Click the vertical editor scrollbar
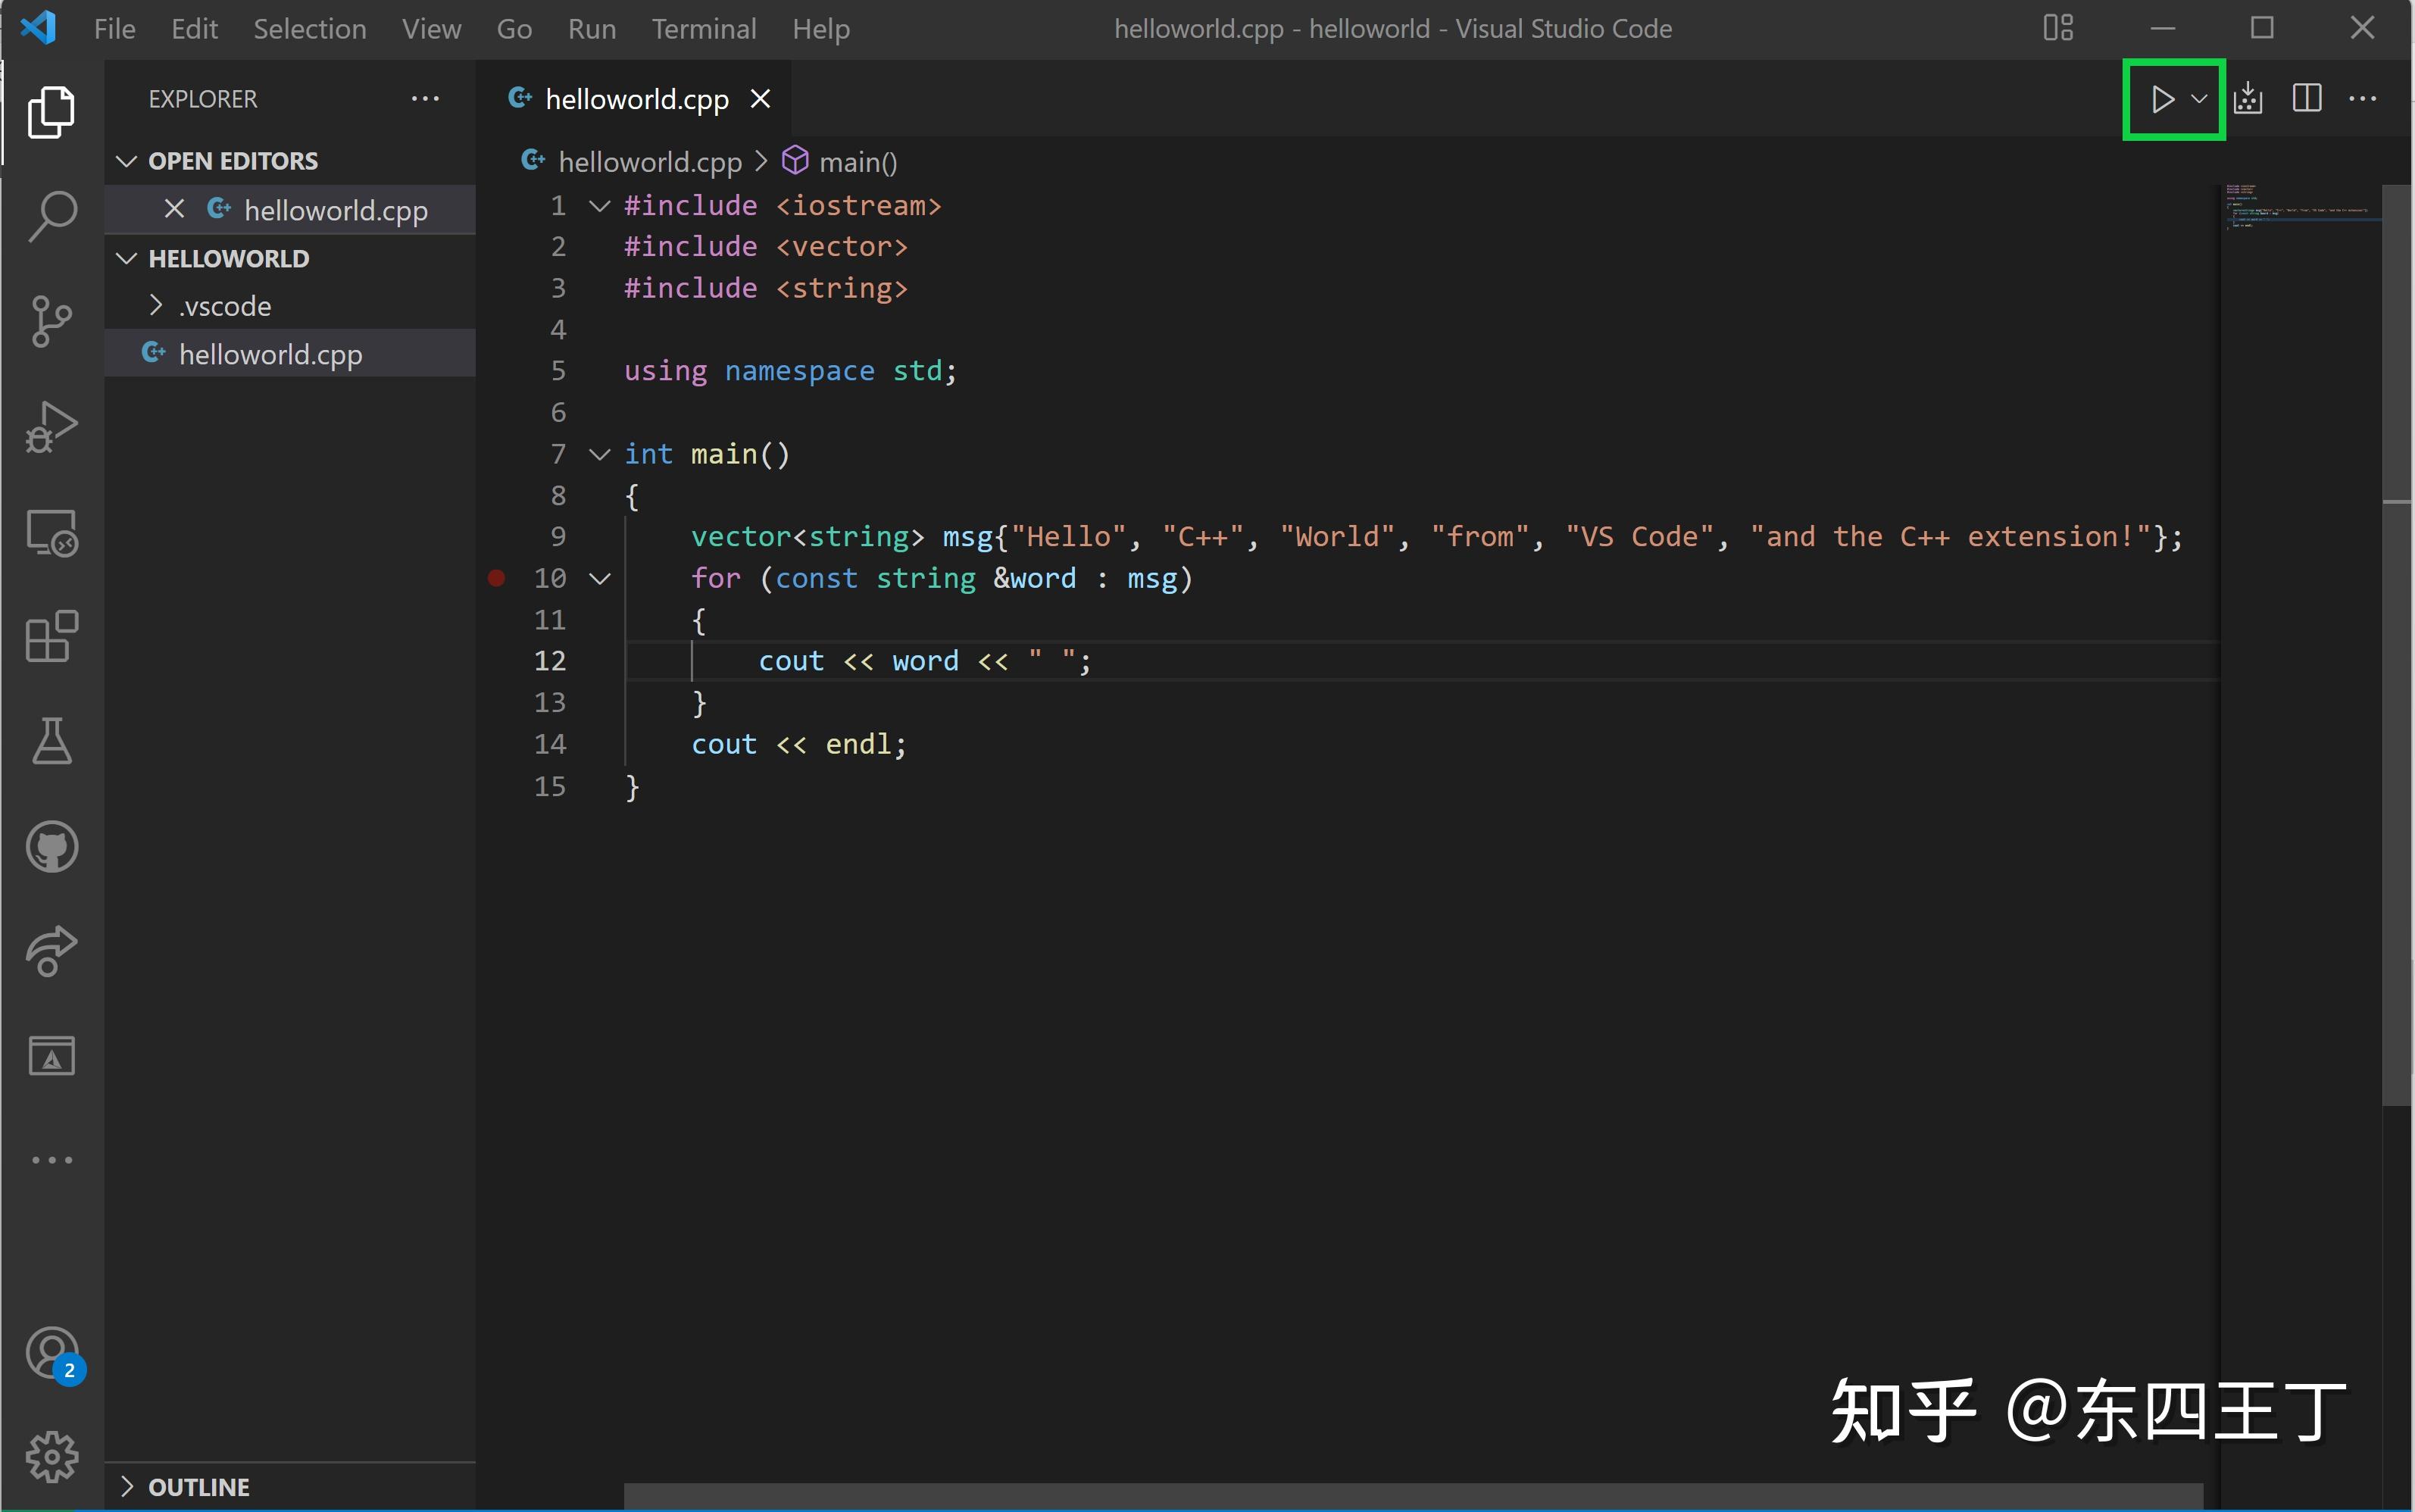The image size is (2415, 1512). [2397, 645]
